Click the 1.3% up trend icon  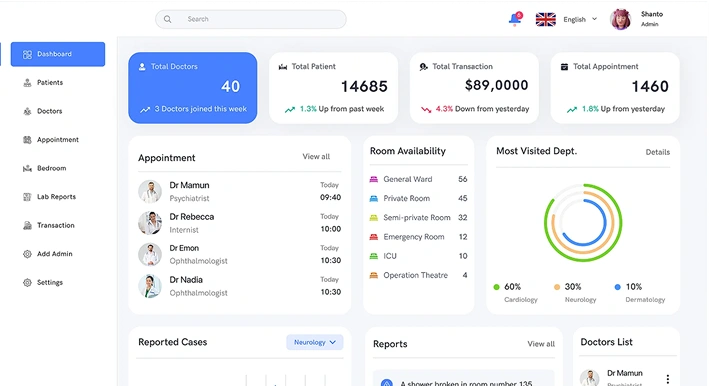[290, 109]
